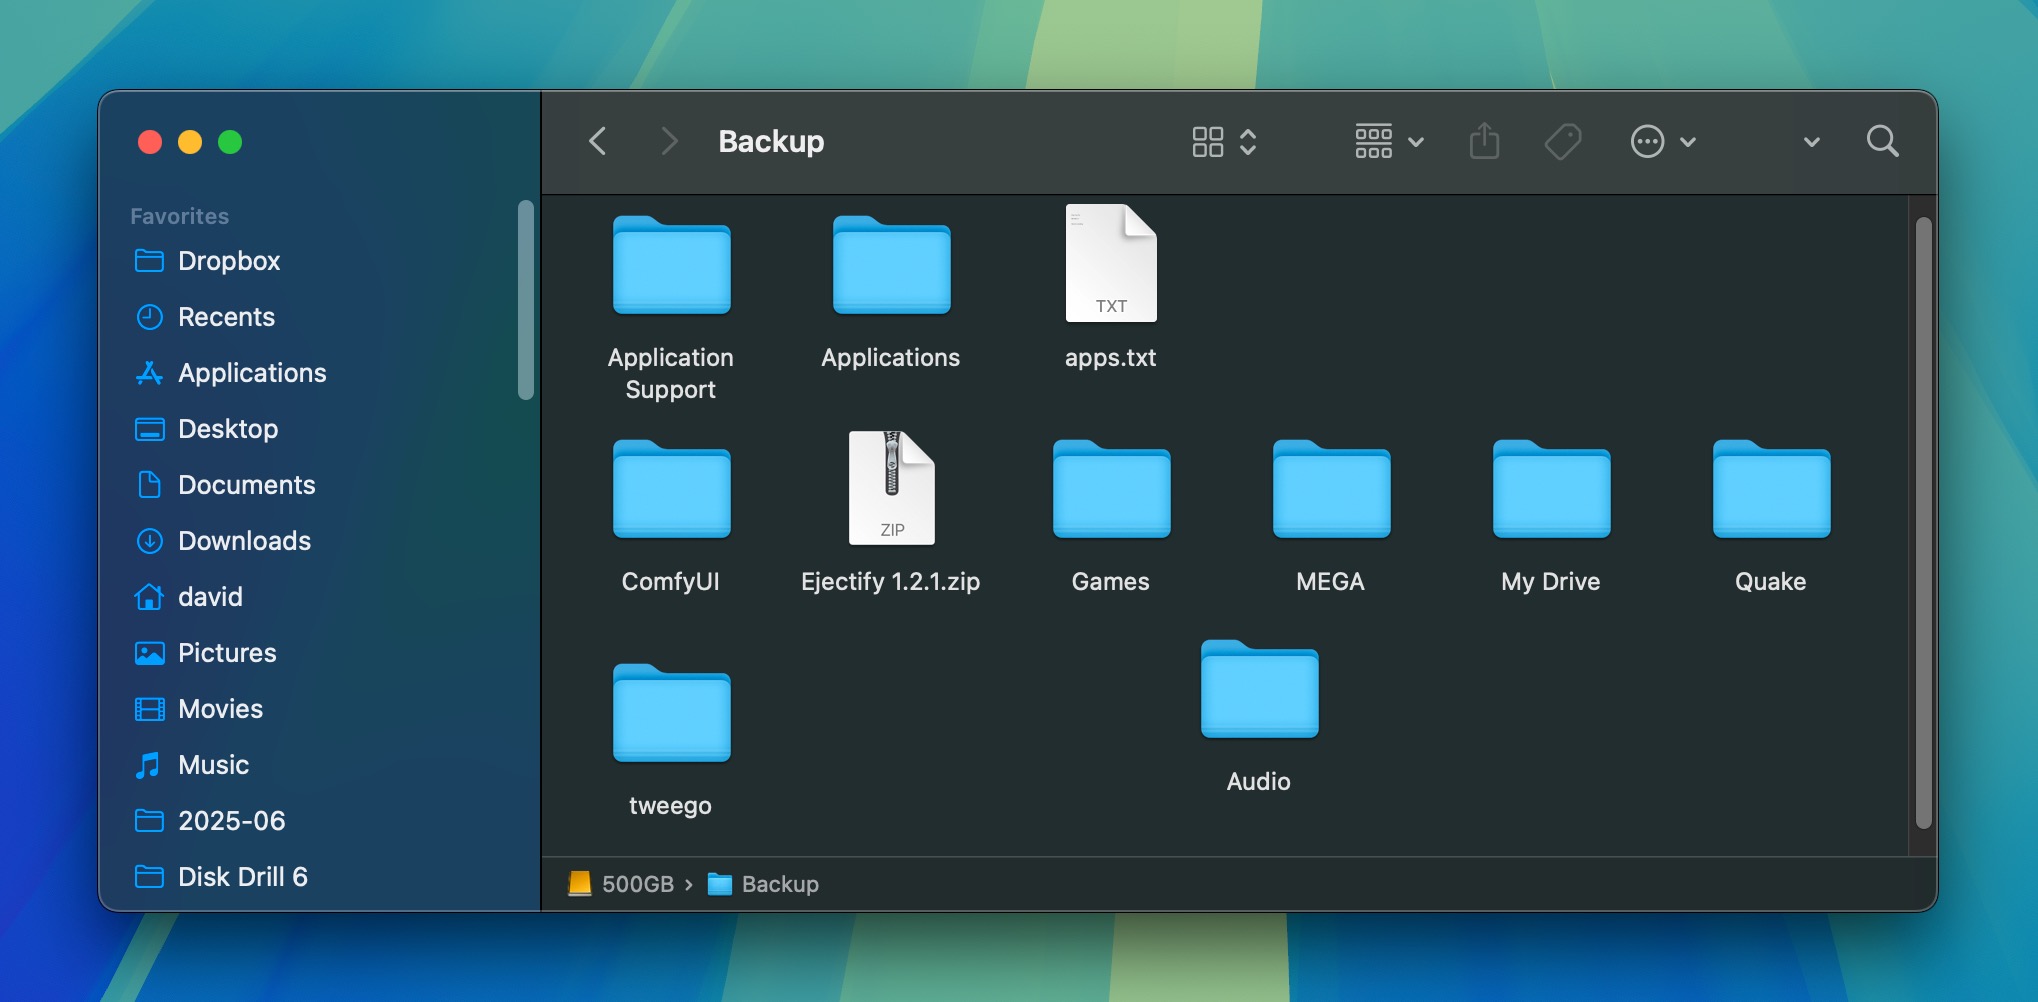The image size is (2038, 1002).
Task: Select the Backup breadcrumb at the bottom
Action: tap(779, 884)
